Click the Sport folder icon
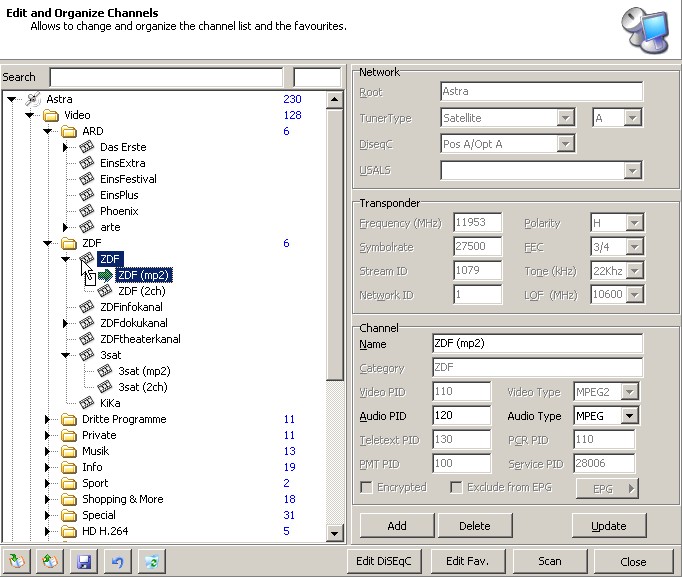Viewport: 682px width, 577px height. pyautogui.click(x=69, y=484)
